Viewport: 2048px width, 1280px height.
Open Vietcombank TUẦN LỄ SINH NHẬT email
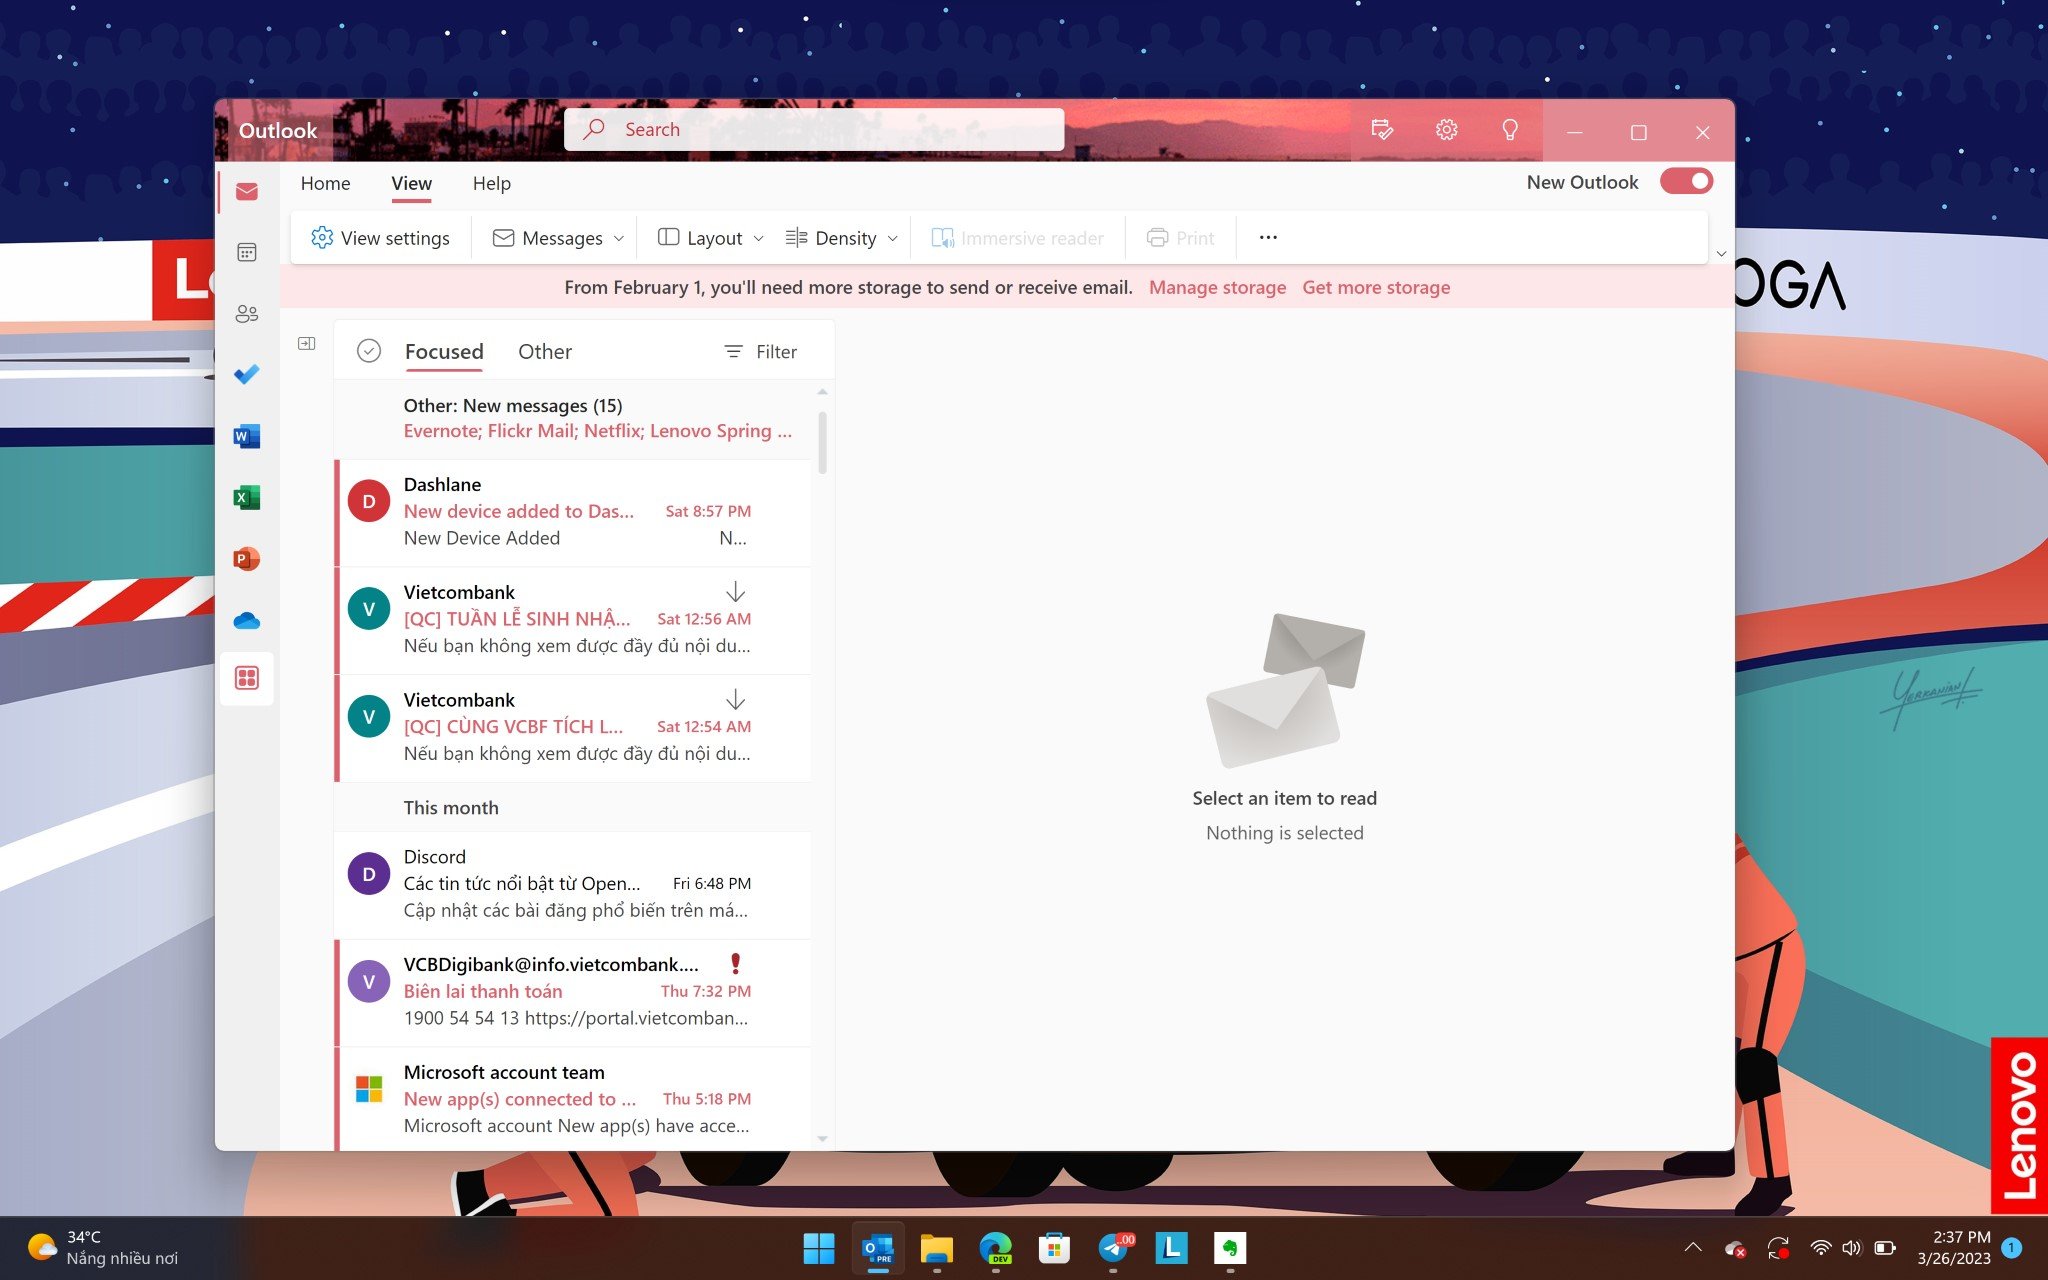(574, 620)
